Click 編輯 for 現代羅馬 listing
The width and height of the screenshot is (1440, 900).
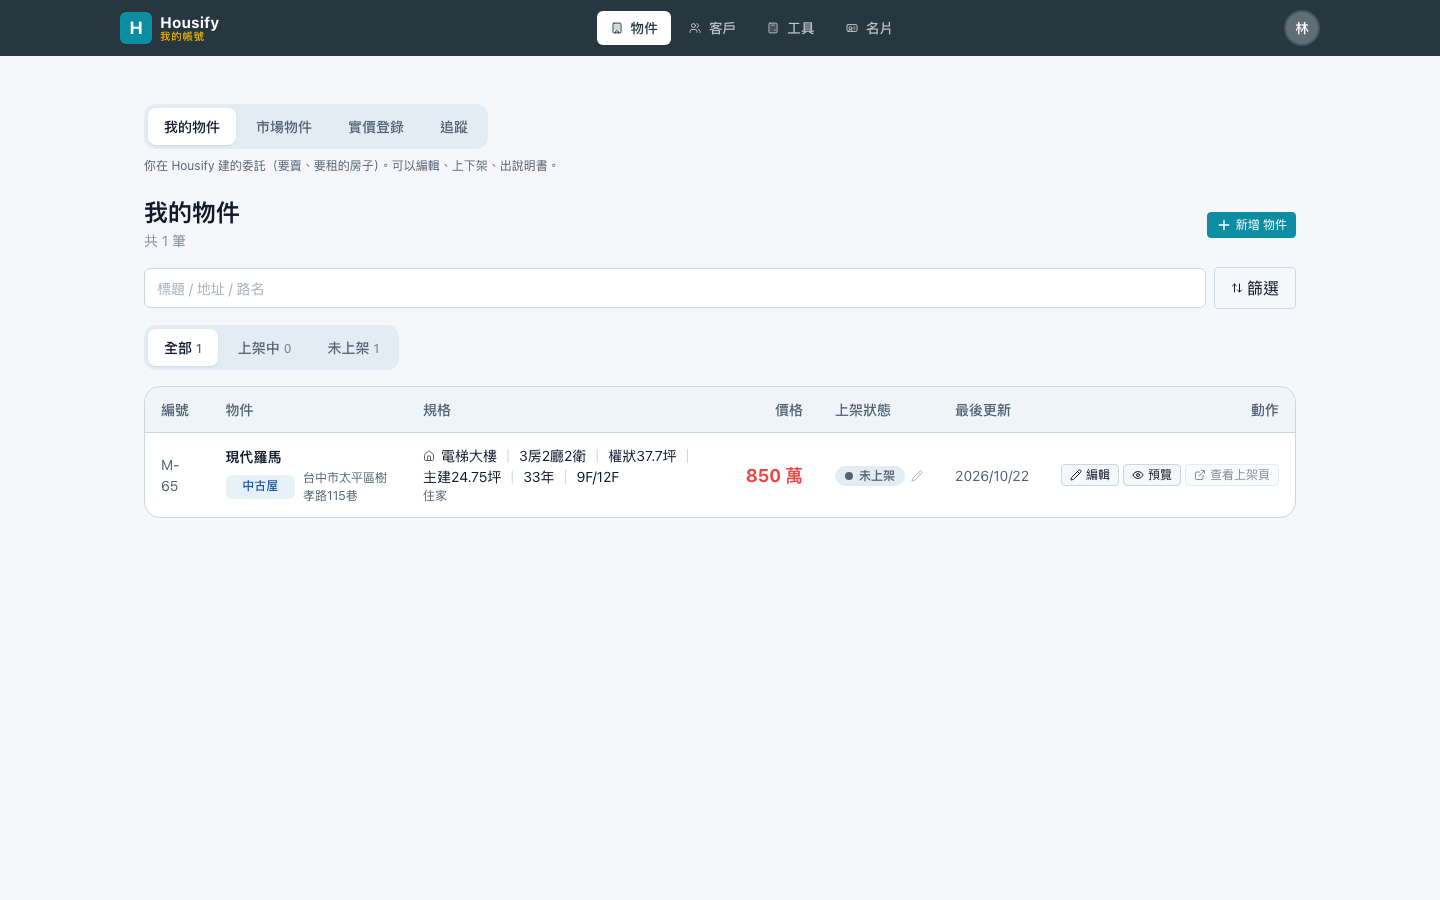coord(1090,475)
